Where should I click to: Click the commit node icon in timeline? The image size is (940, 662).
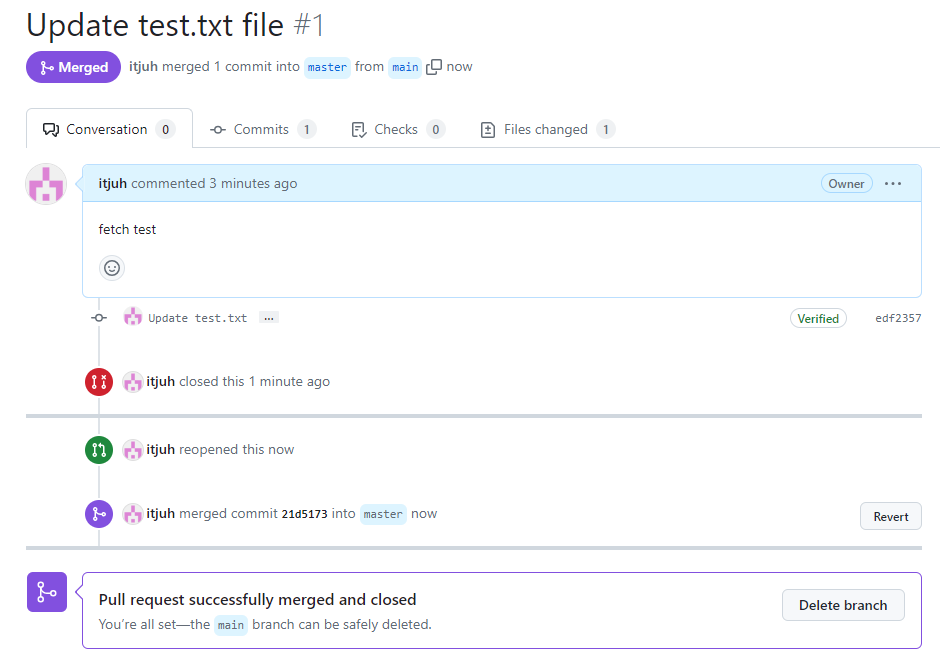pos(99,318)
